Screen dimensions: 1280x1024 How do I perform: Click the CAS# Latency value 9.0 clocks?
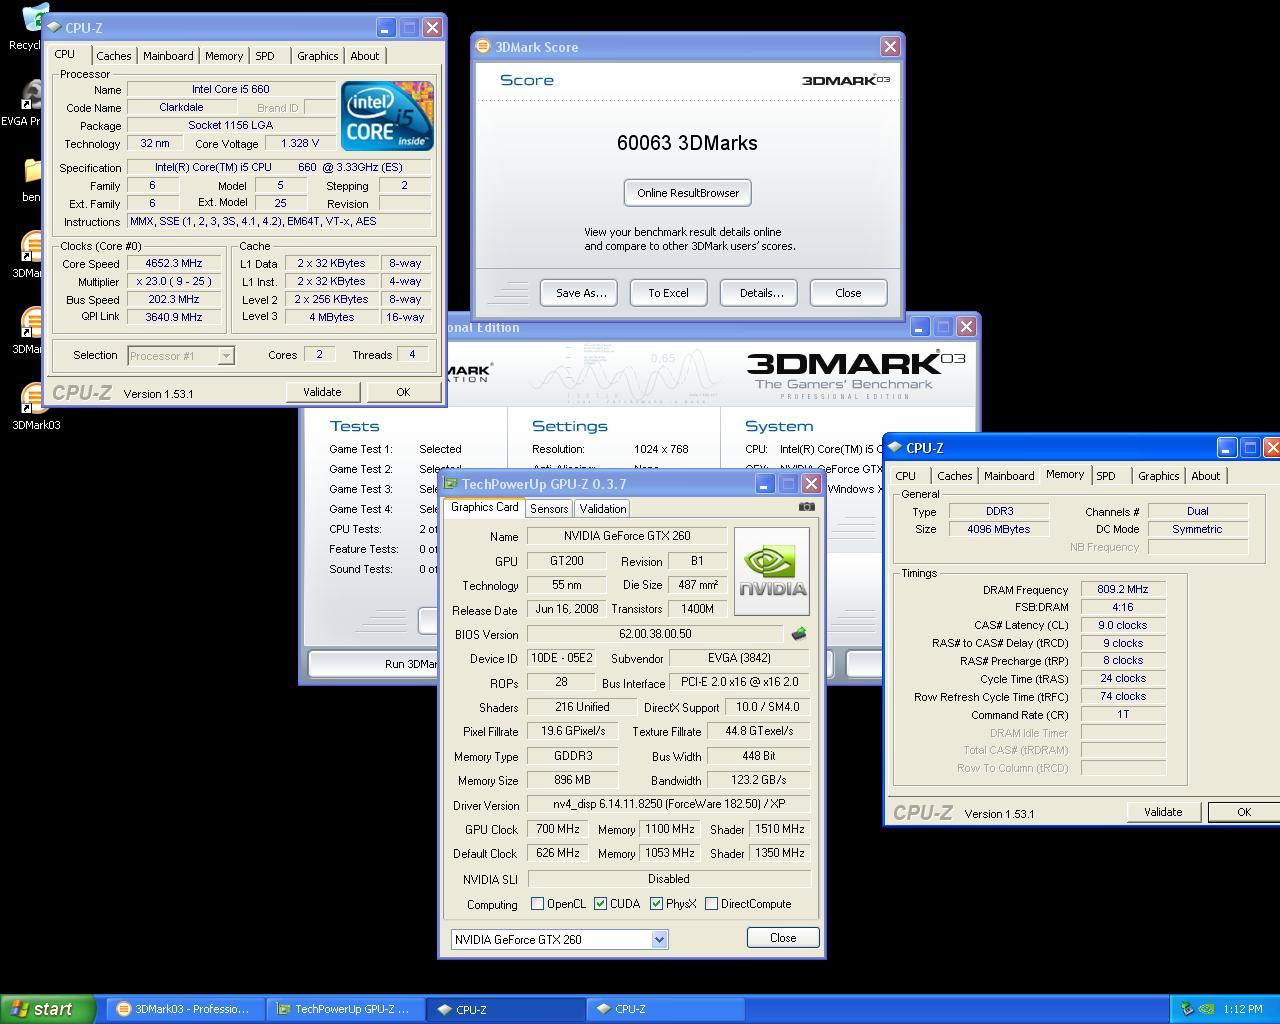pyautogui.click(x=1123, y=625)
